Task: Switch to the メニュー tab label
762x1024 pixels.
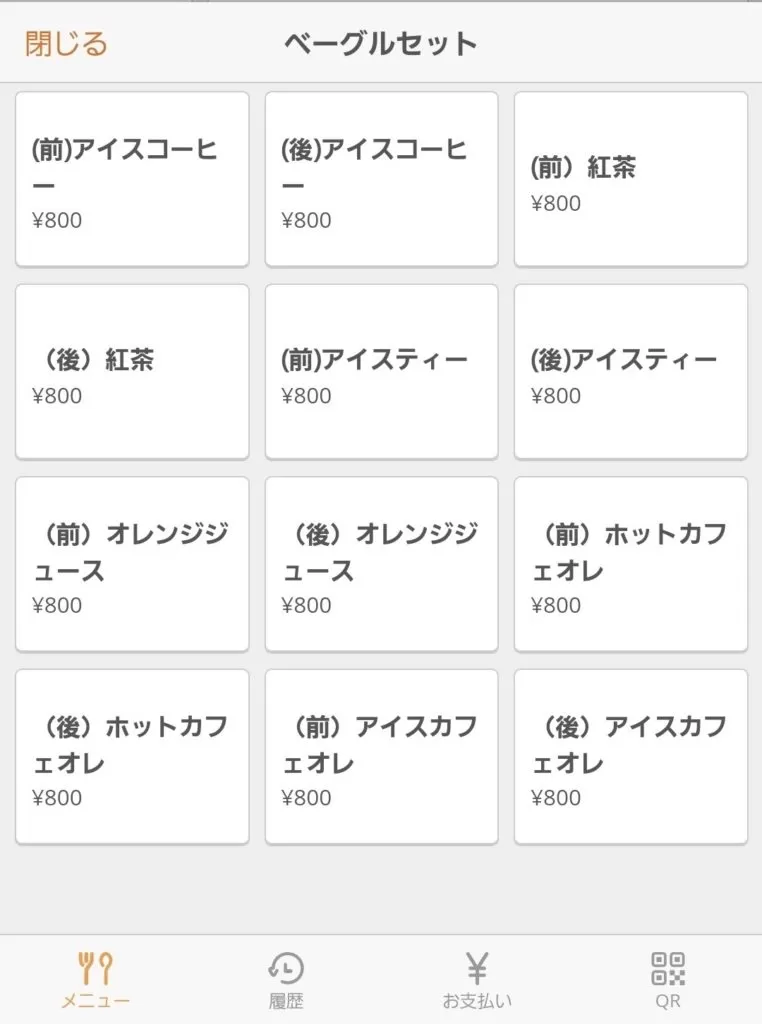Action: tap(95, 1001)
